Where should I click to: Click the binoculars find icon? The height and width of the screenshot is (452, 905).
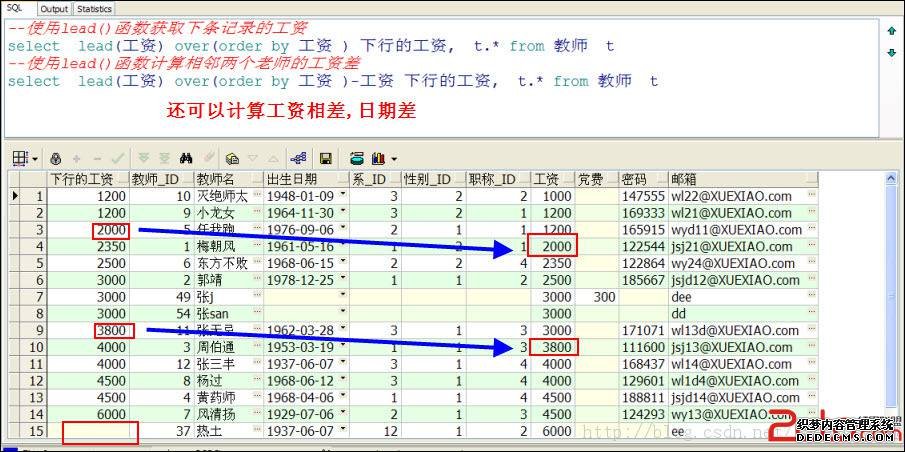click(x=185, y=158)
